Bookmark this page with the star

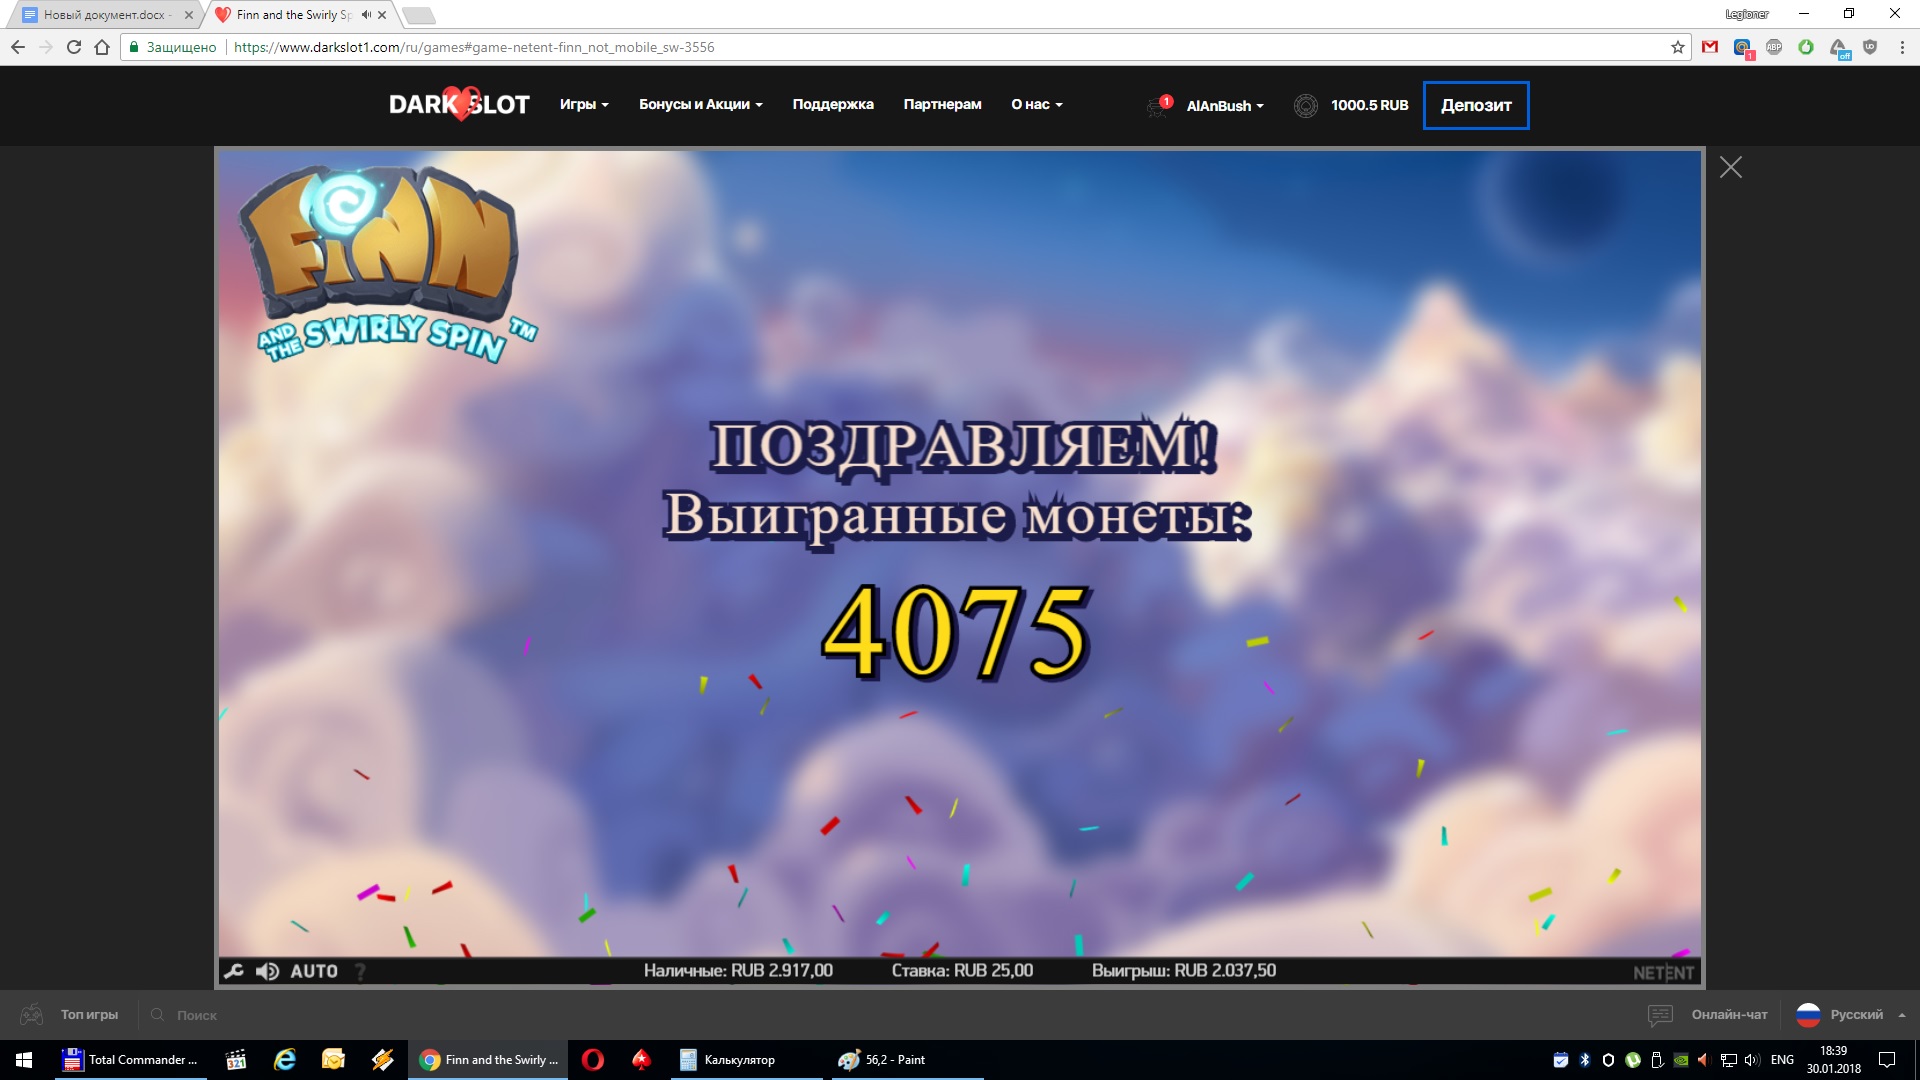(x=1678, y=47)
